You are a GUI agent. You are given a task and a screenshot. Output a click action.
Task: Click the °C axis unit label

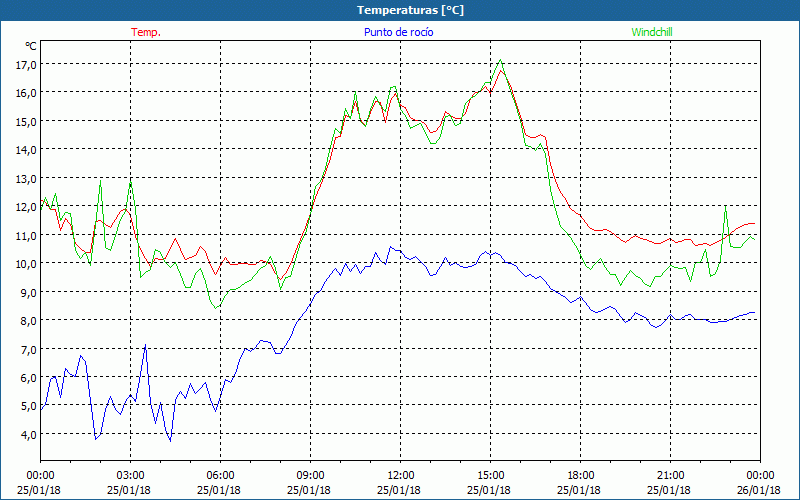click(31, 46)
